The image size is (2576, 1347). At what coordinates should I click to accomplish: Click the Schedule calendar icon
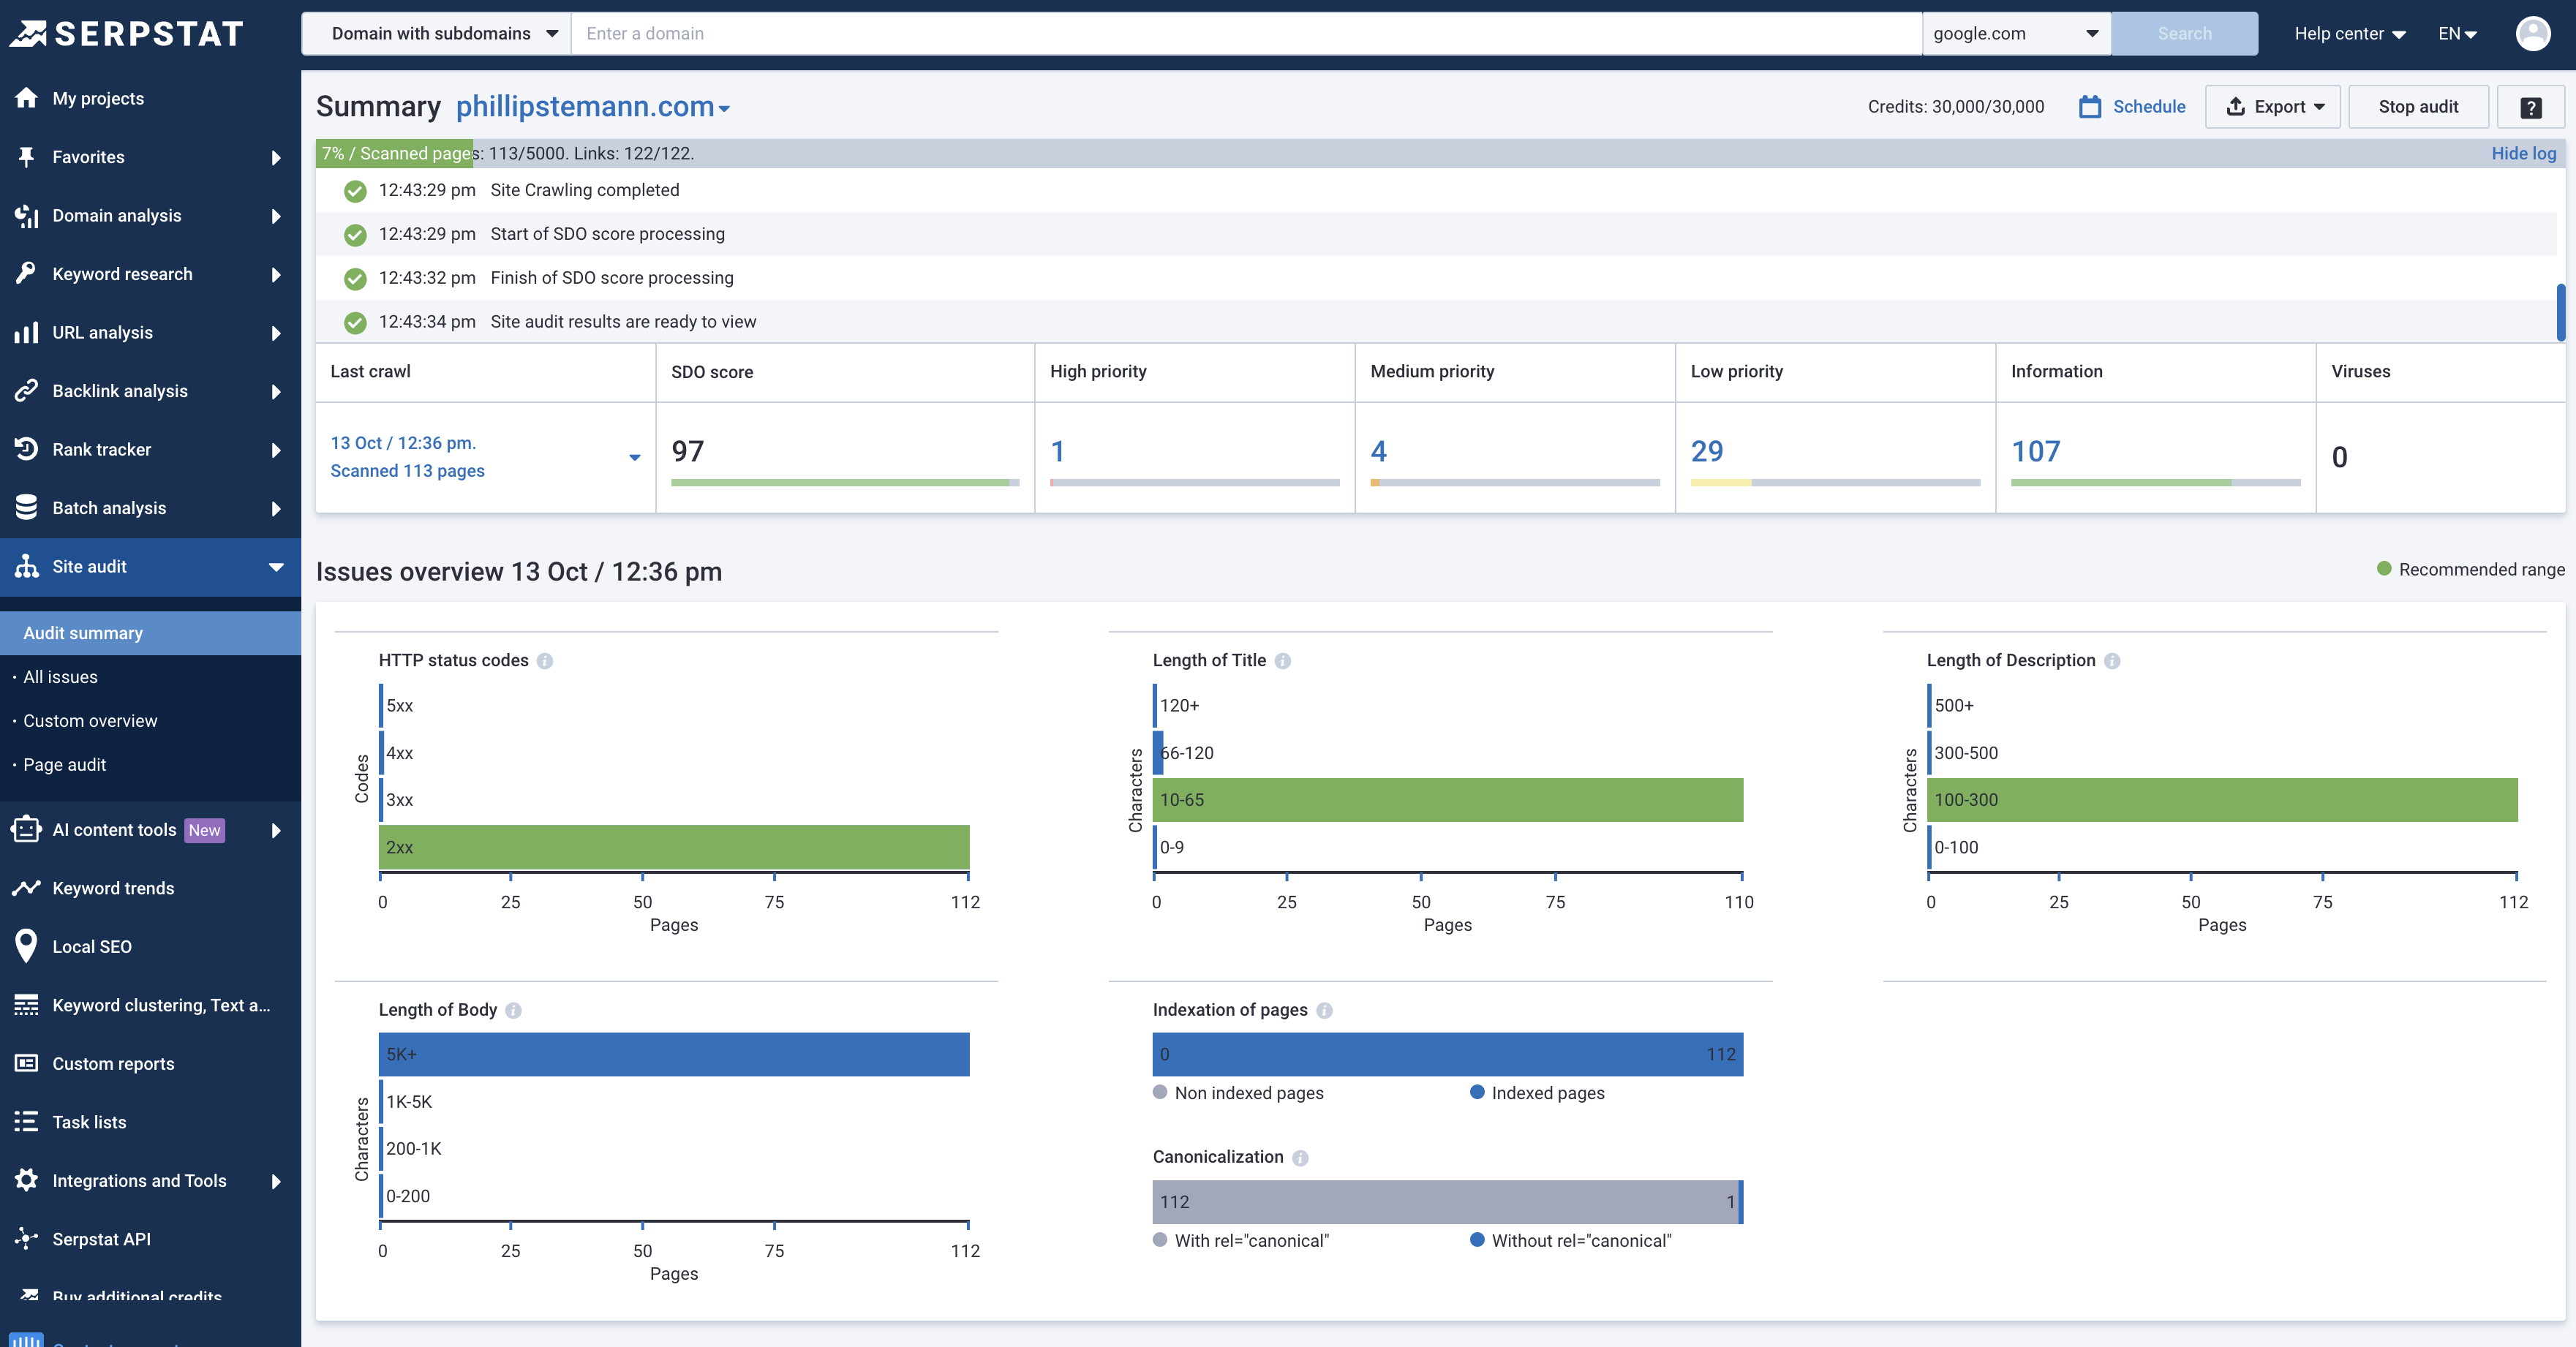point(2089,106)
